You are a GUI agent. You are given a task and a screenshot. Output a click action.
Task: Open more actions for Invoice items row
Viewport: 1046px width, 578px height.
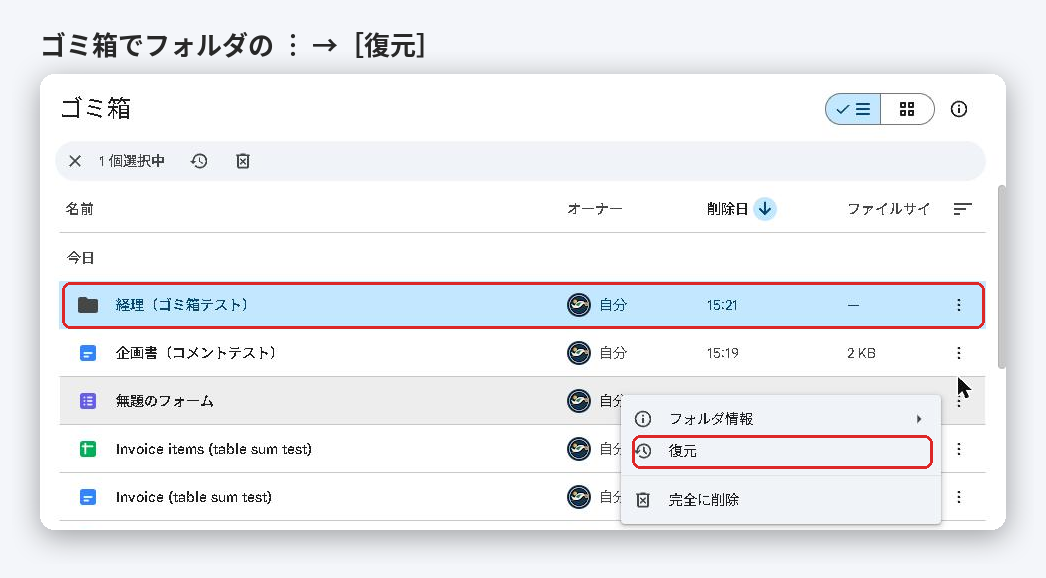959,449
